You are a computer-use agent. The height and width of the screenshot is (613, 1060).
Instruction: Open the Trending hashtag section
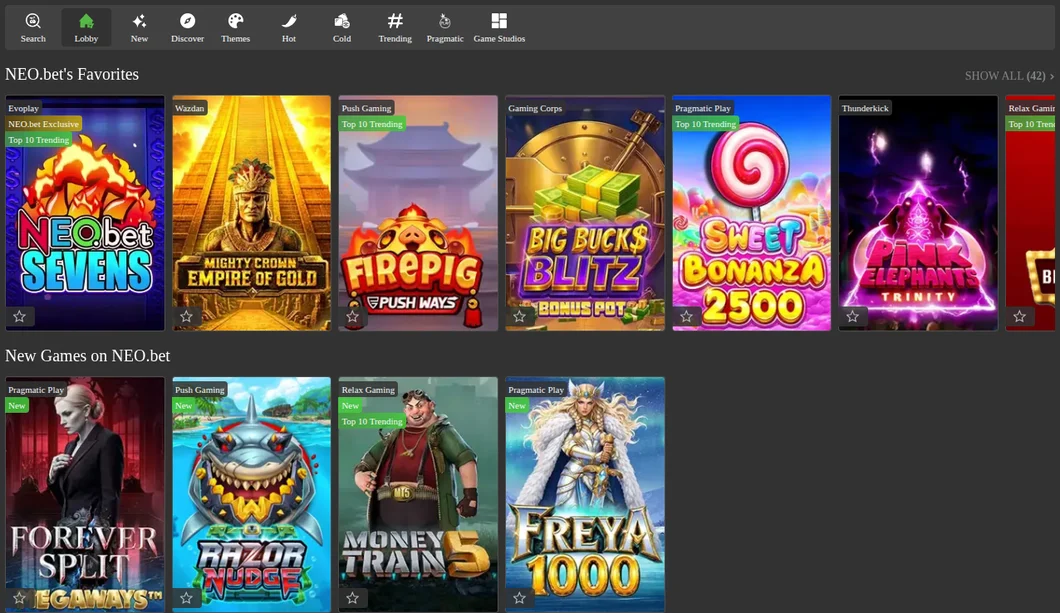(x=395, y=28)
